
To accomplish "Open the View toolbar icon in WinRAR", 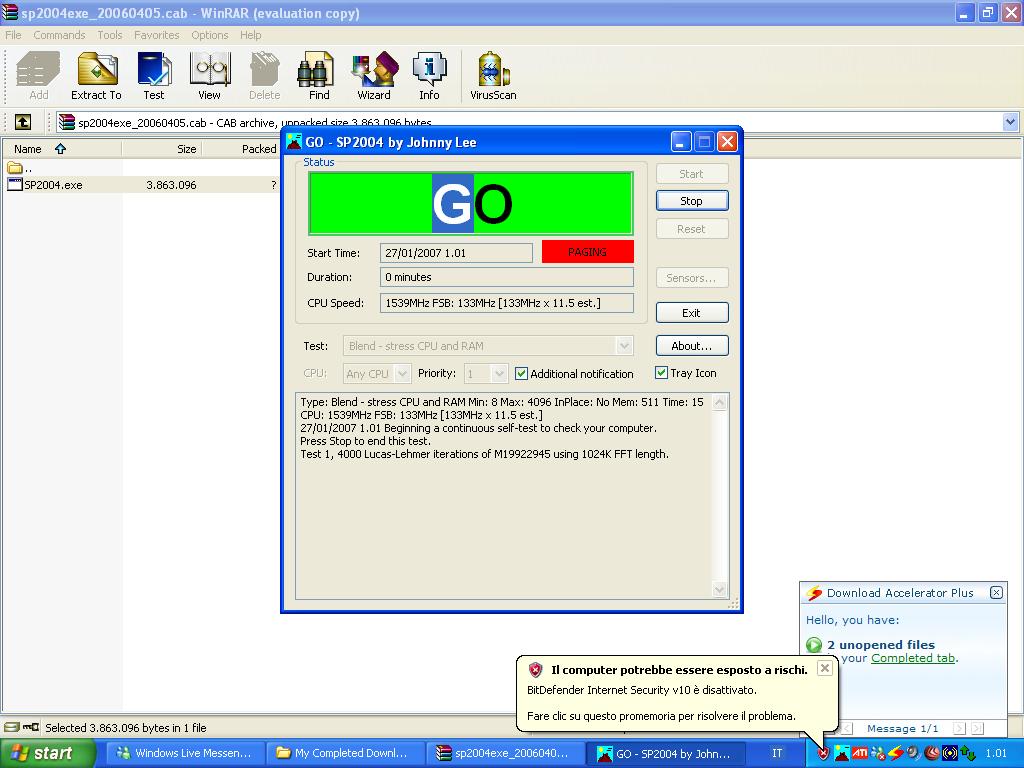I will click(210, 77).
